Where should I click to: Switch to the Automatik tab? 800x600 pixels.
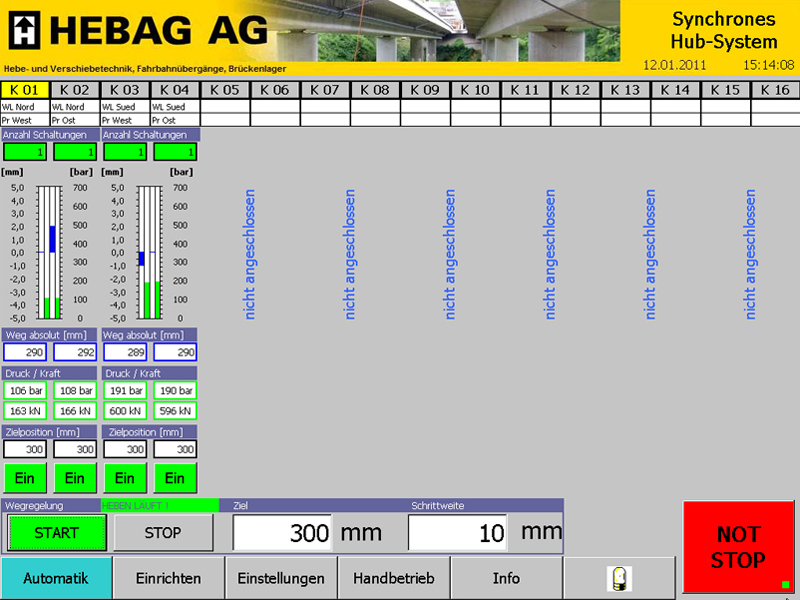click(56, 578)
